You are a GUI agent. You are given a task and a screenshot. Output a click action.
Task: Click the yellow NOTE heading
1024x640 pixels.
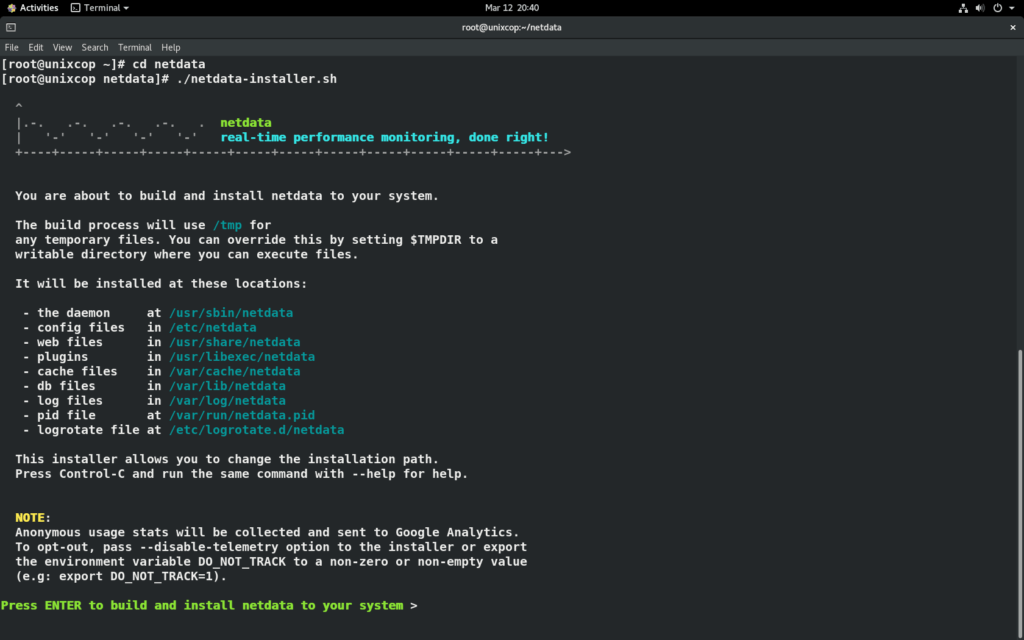pos(30,517)
